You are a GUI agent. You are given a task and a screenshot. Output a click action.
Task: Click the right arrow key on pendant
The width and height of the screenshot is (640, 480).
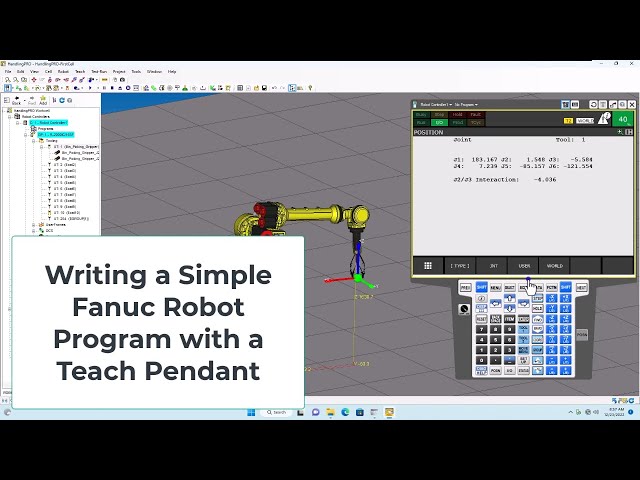tap(524, 303)
